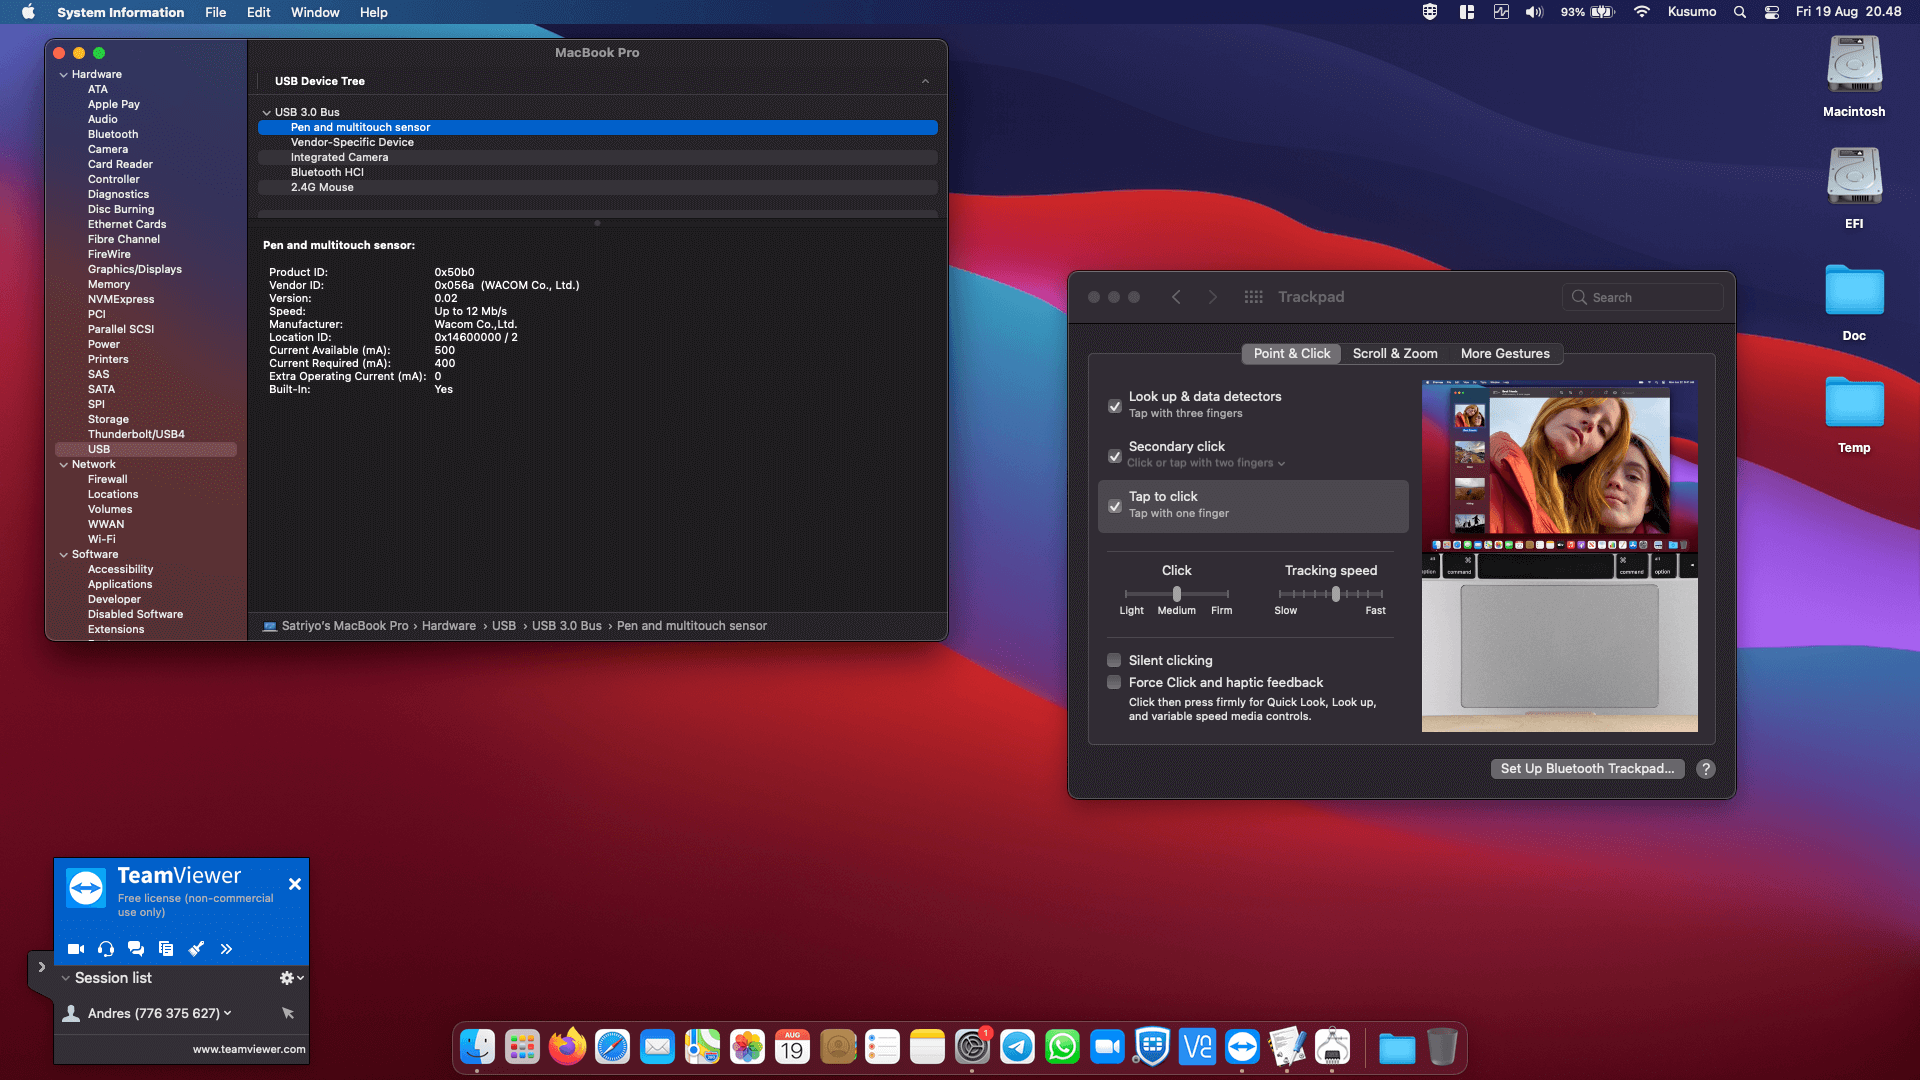Enable the Silent clicking checkbox
This screenshot has width=1920, height=1080.
click(x=1114, y=660)
